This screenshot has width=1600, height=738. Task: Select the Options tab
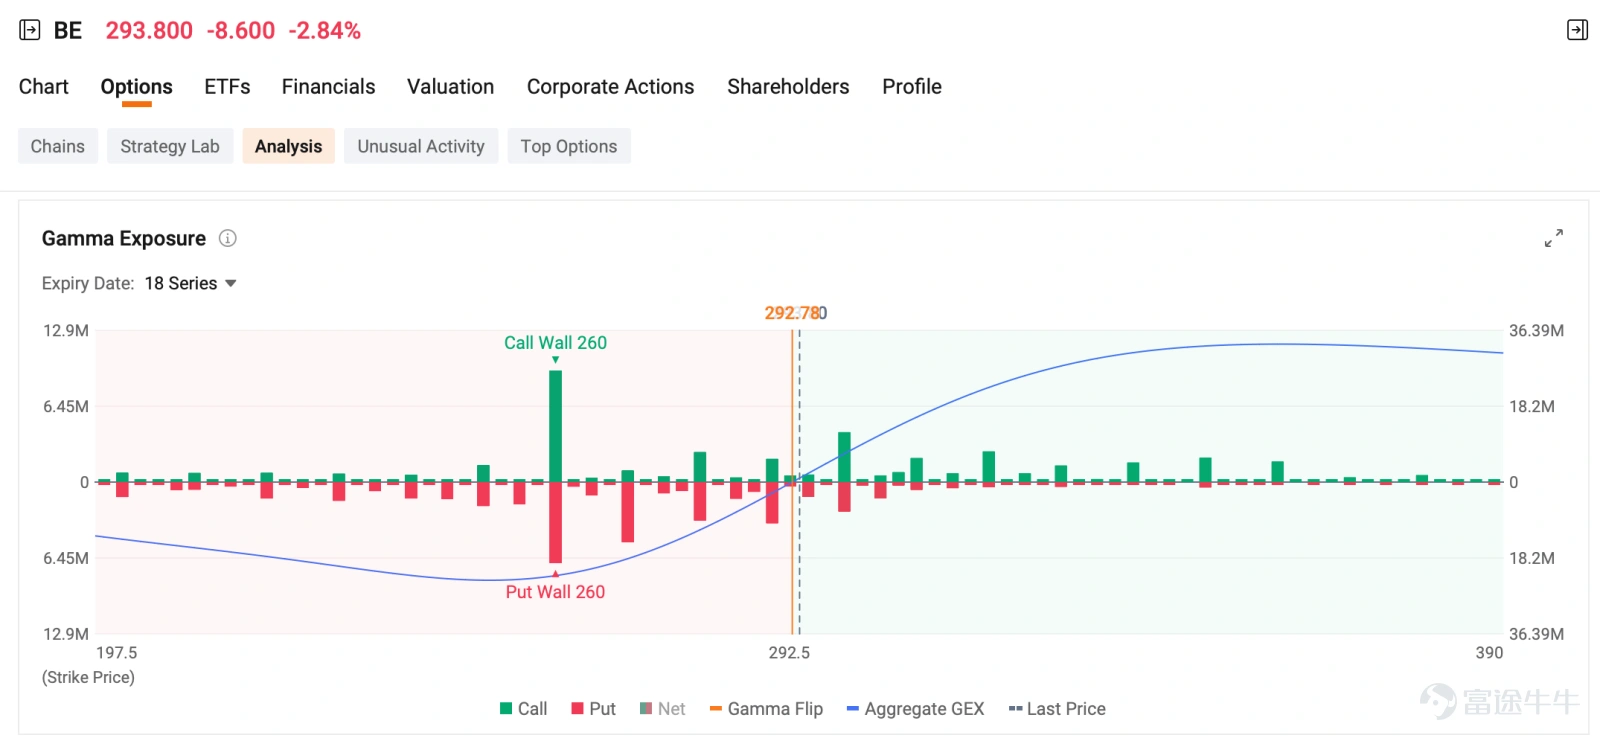pos(137,87)
